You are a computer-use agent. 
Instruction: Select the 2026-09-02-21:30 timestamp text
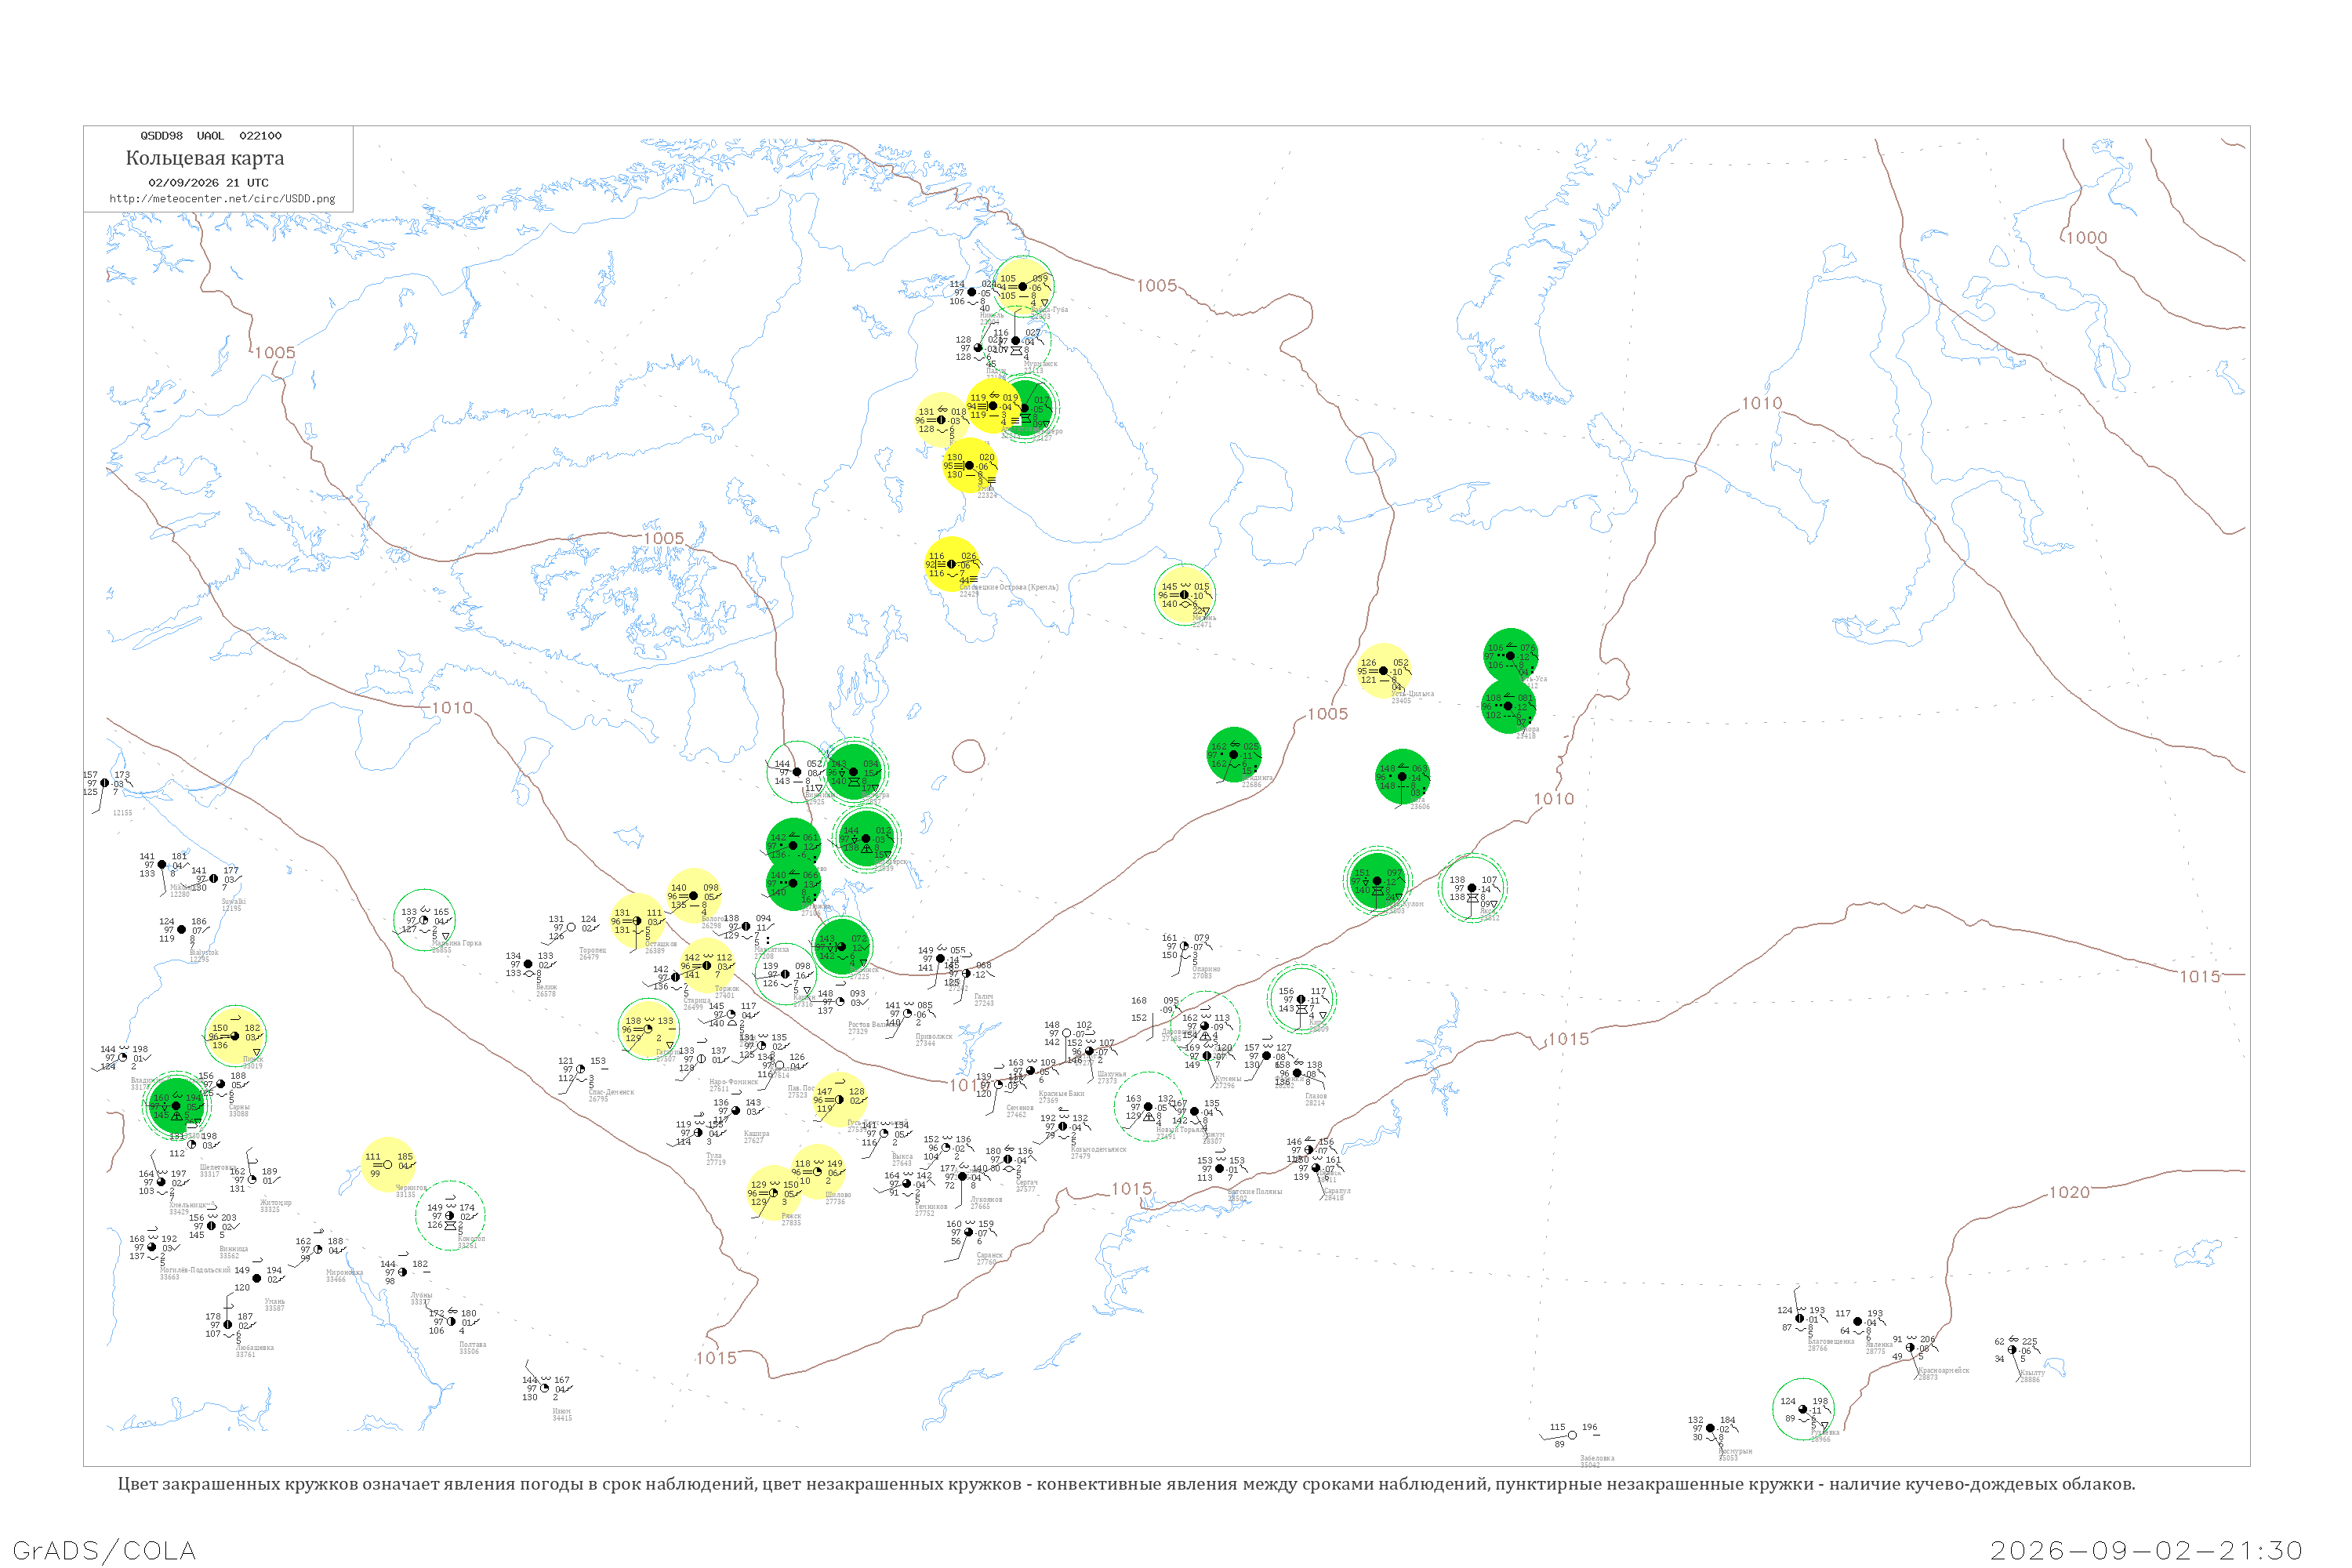[x=2147, y=1551]
